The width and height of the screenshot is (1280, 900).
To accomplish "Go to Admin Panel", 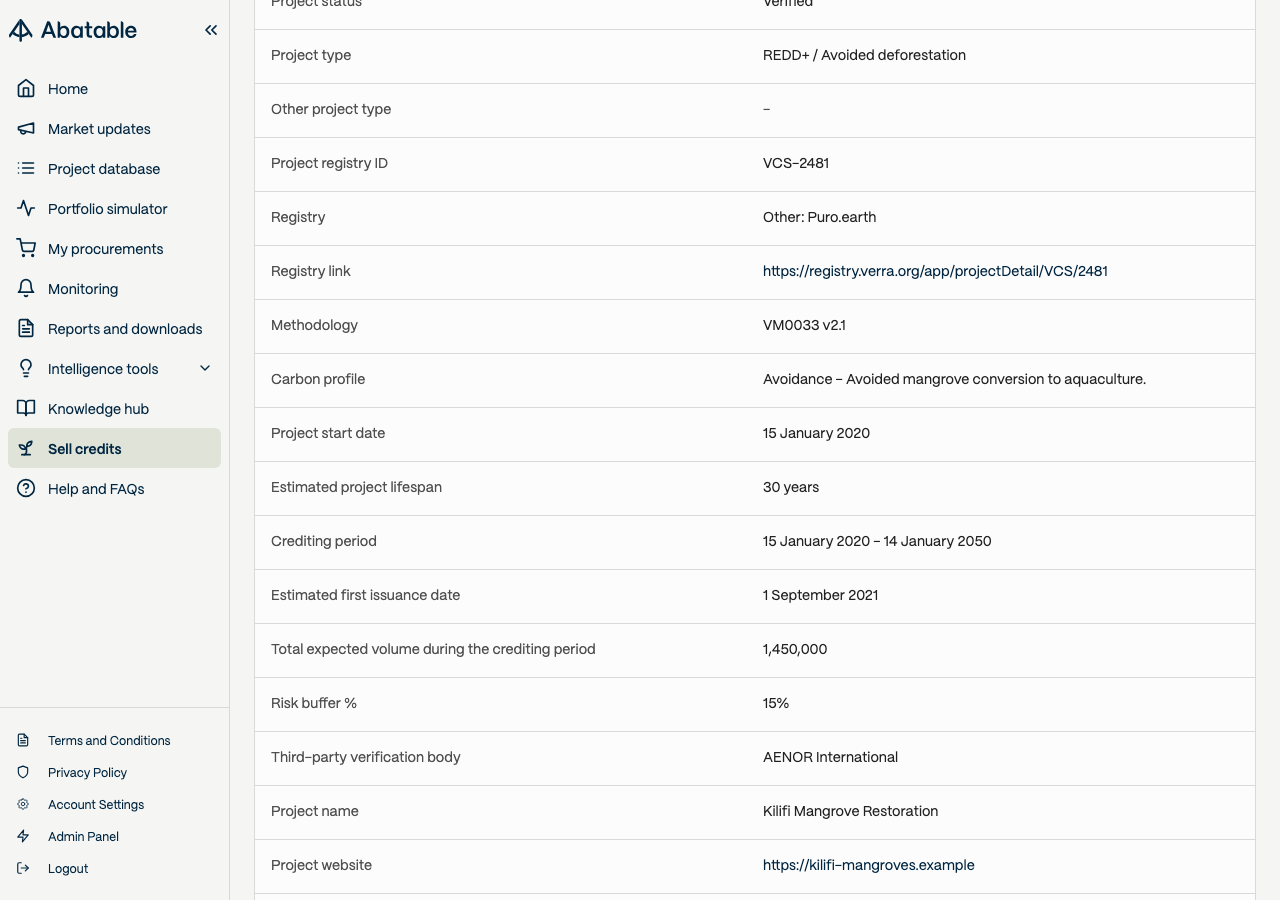I will tap(83, 837).
